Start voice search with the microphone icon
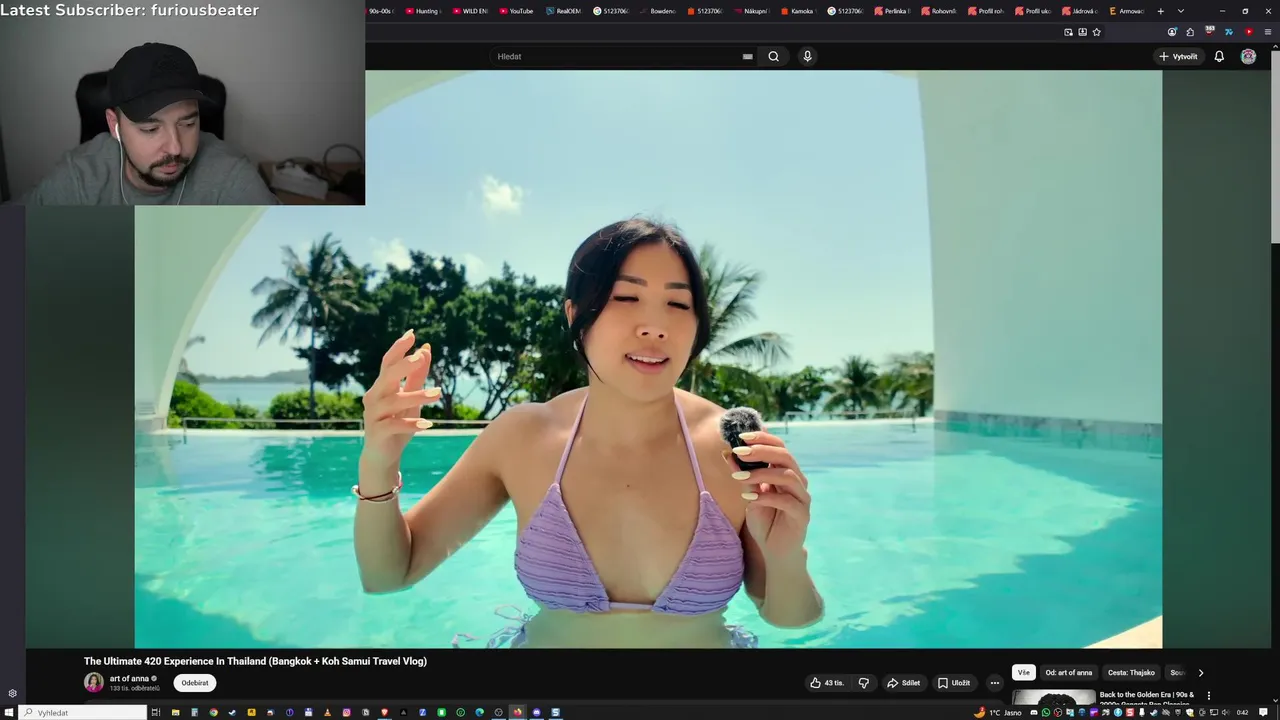 click(807, 56)
